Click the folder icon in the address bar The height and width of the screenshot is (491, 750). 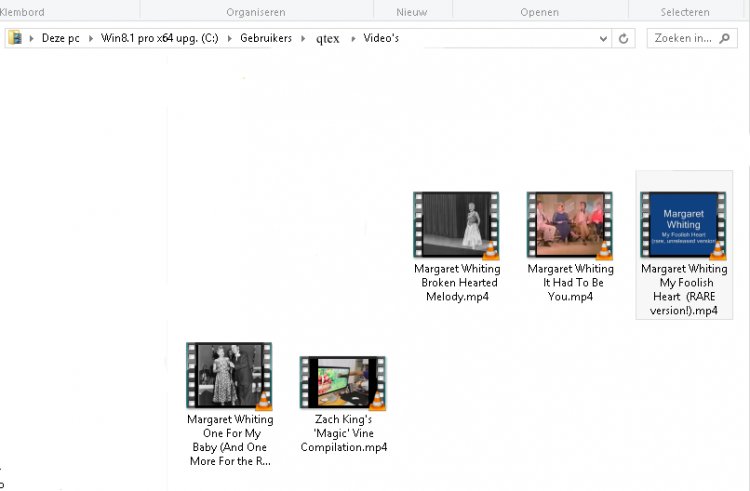tap(15, 38)
